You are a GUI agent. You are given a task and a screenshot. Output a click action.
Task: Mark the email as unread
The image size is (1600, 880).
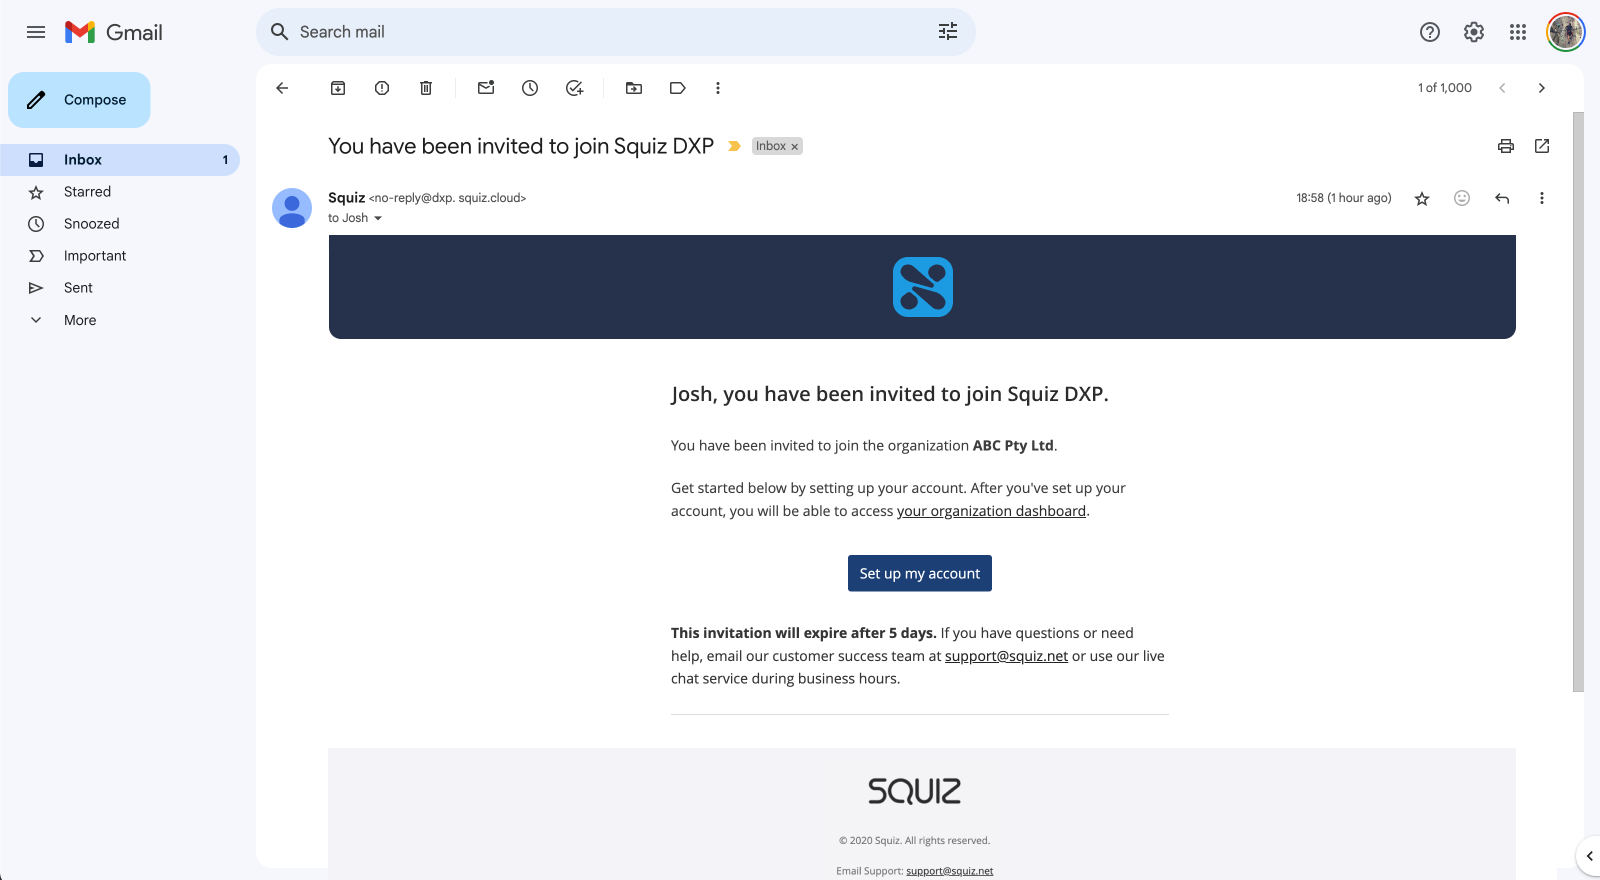tap(486, 88)
